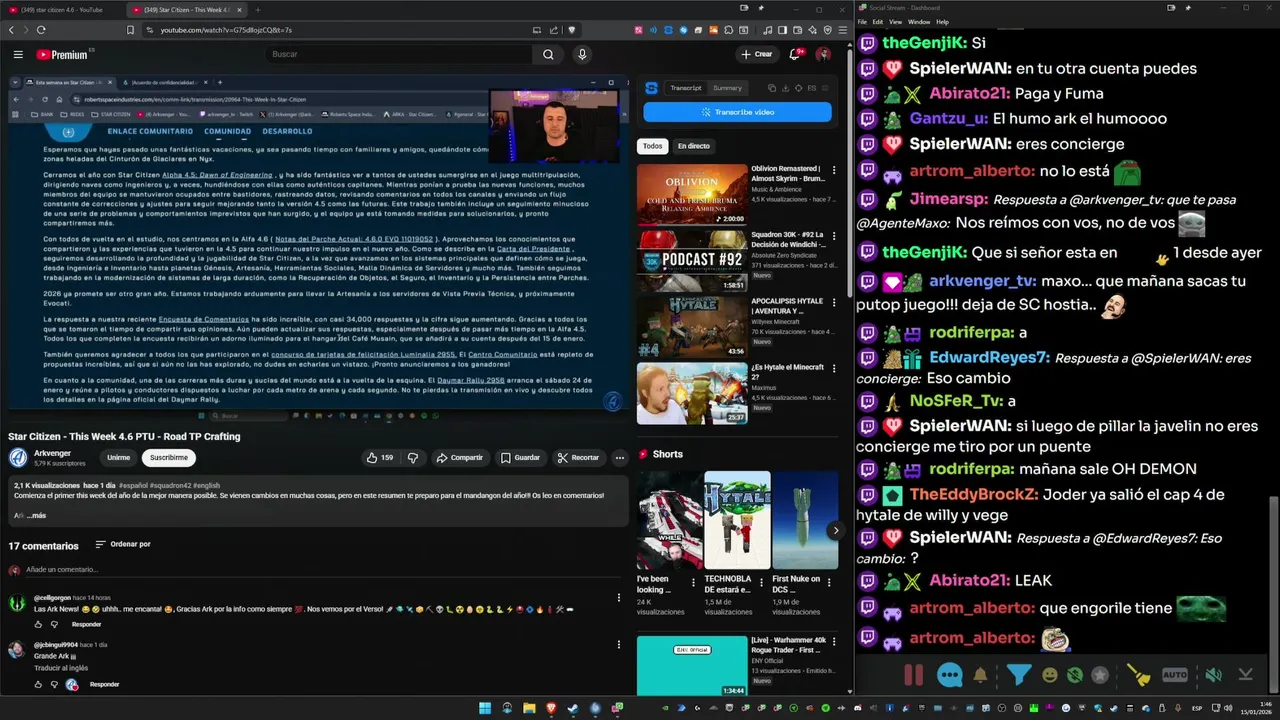Open the Crear create dropdown
This screenshot has height=720, width=1280.
pyautogui.click(x=757, y=54)
